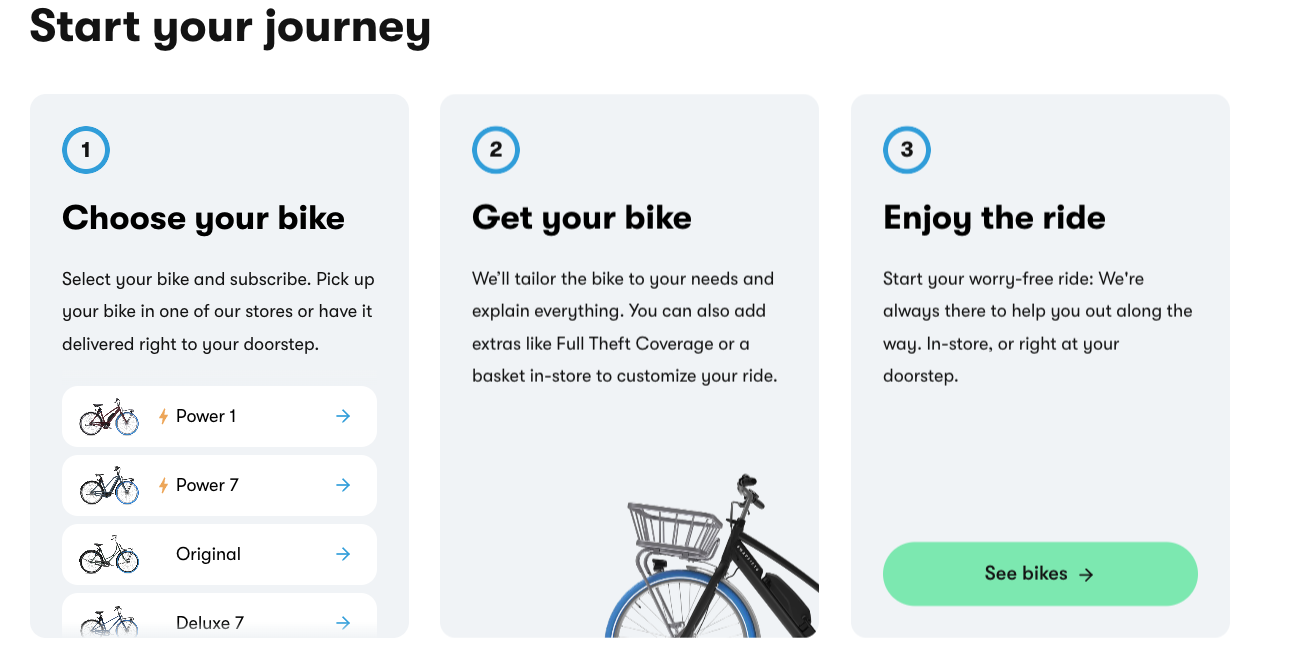Screen dimensions: 1295x664
Task: Click the lightning bolt icon beside Power 7
Action: [x=163, y=485]
